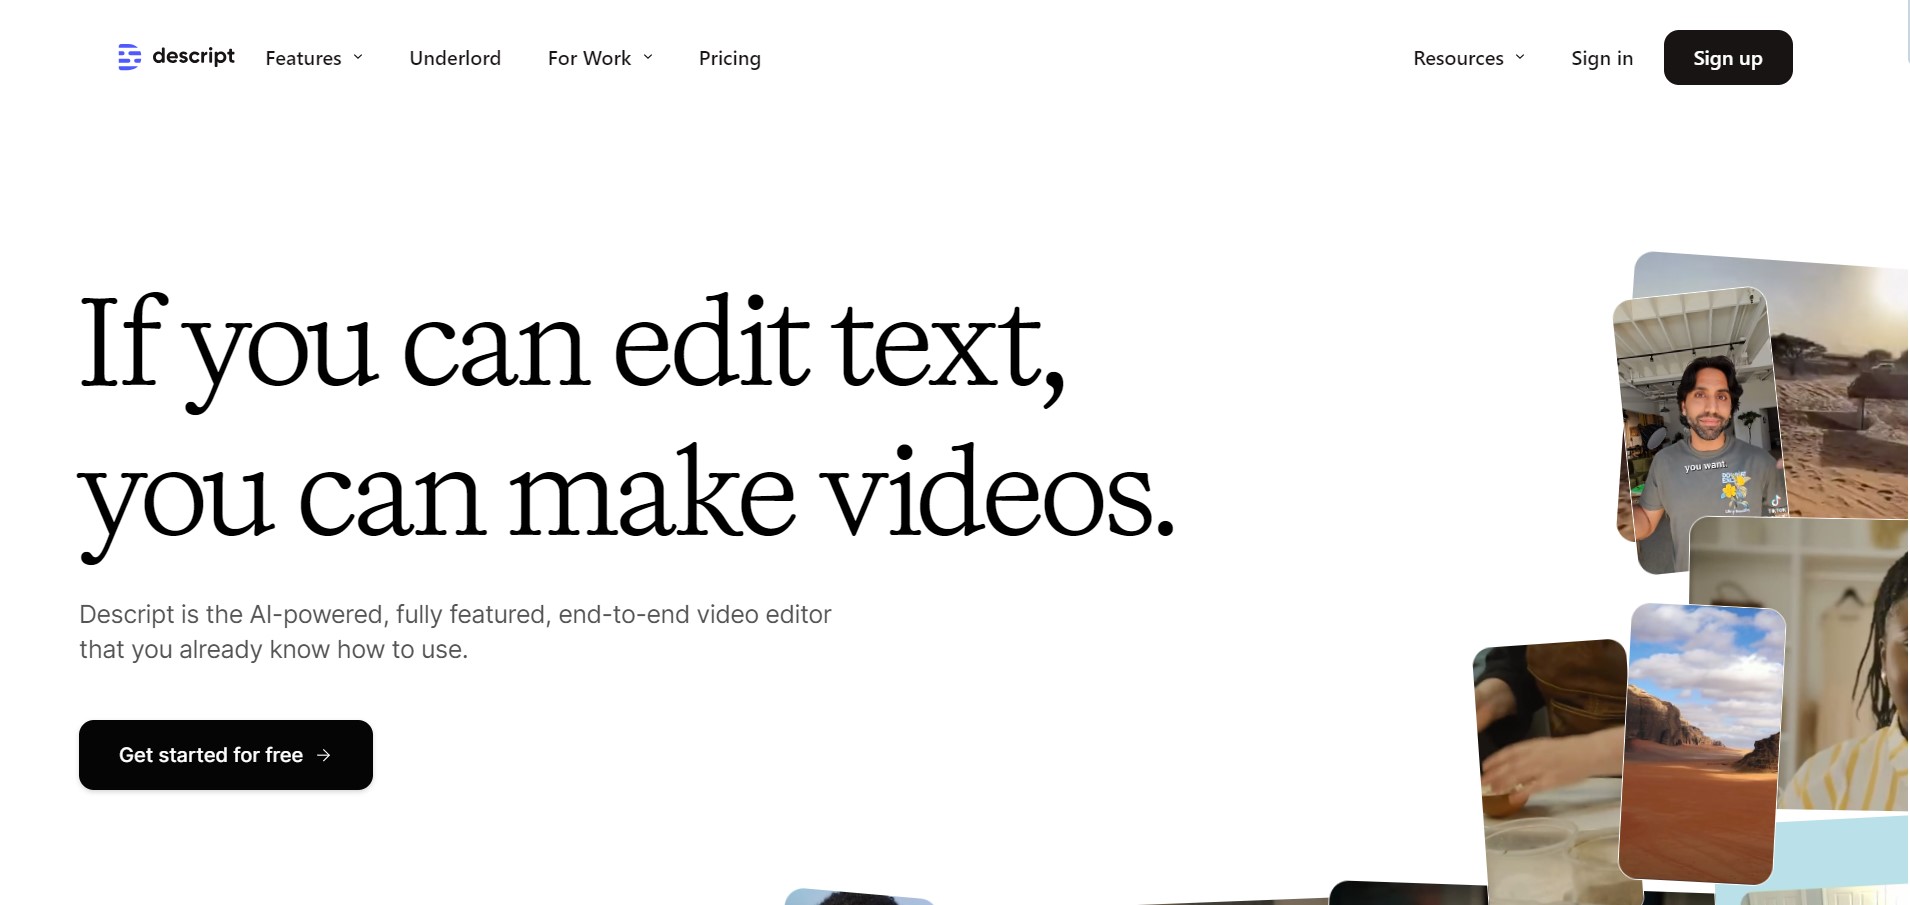This screenshot has height=905, width=1910.
Task: Open the Pricing page
Action: (729, 58)
